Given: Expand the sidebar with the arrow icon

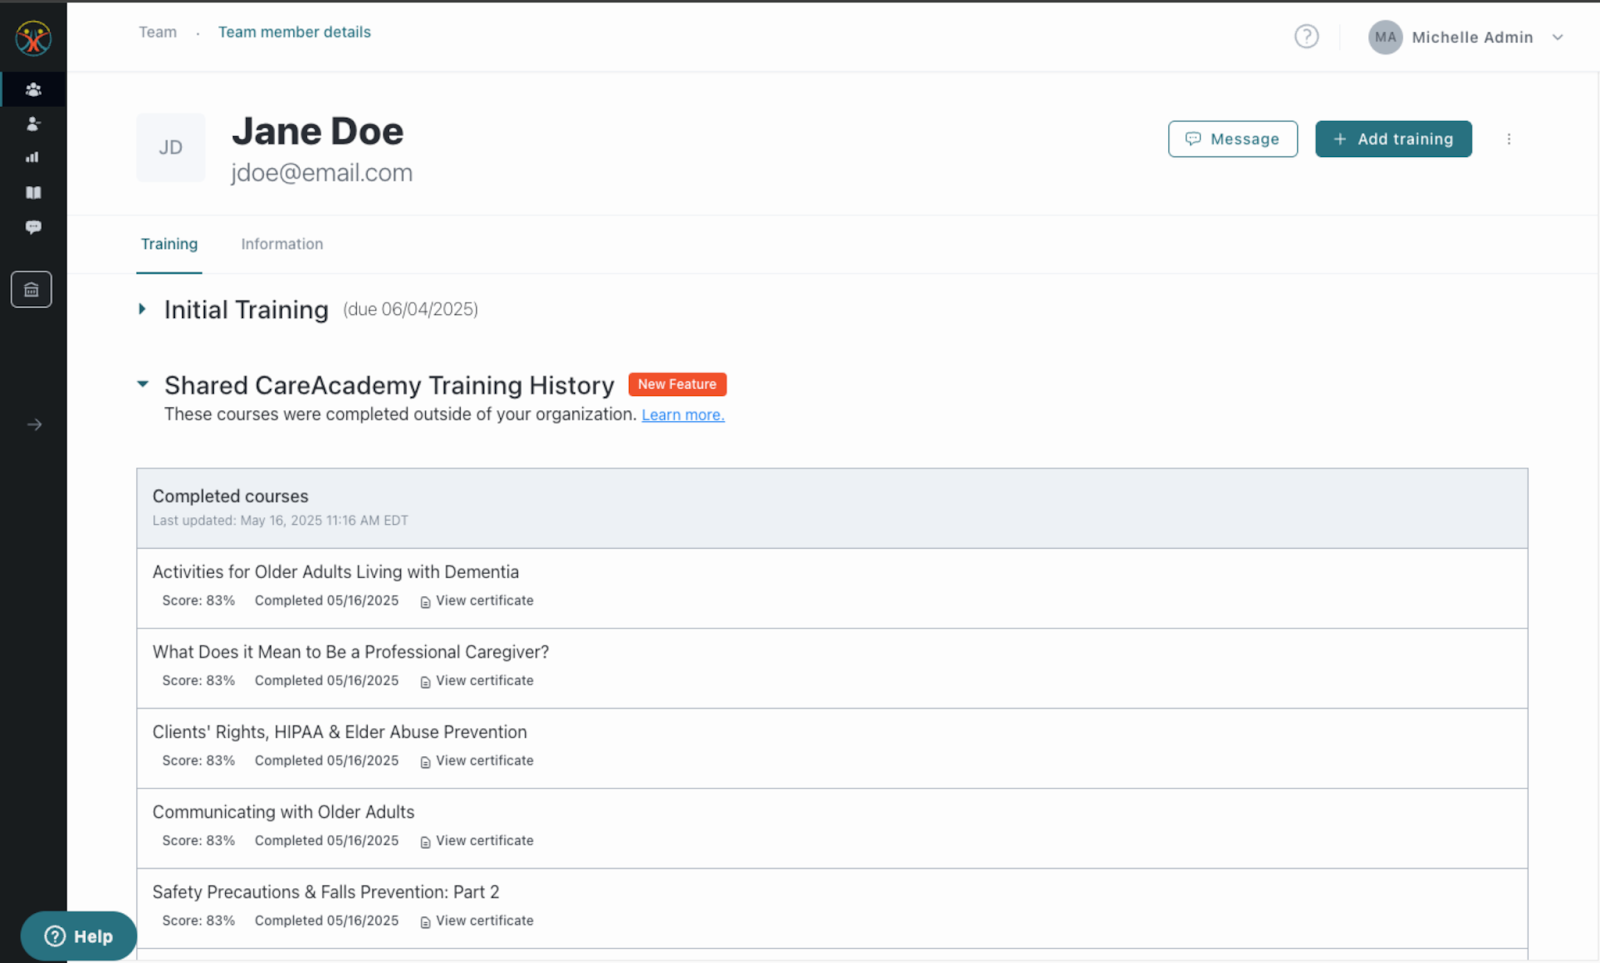Looking at the screenshot, I should point(34,425).
